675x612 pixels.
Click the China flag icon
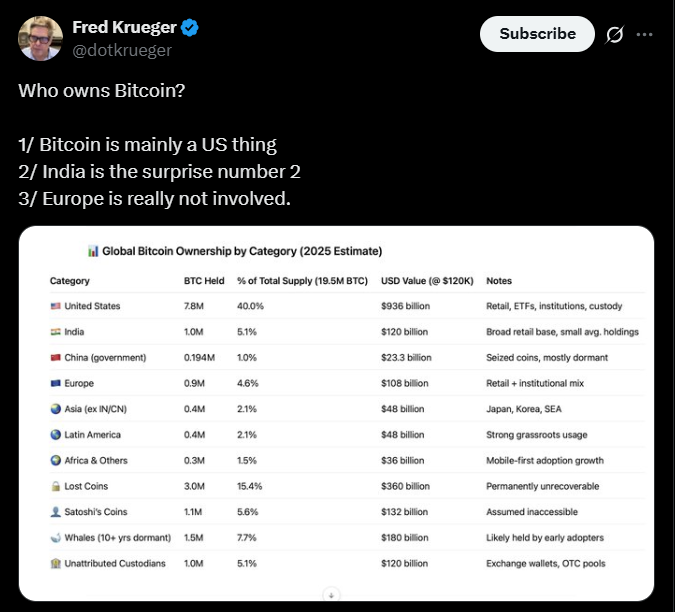click(x=56, y=358)
